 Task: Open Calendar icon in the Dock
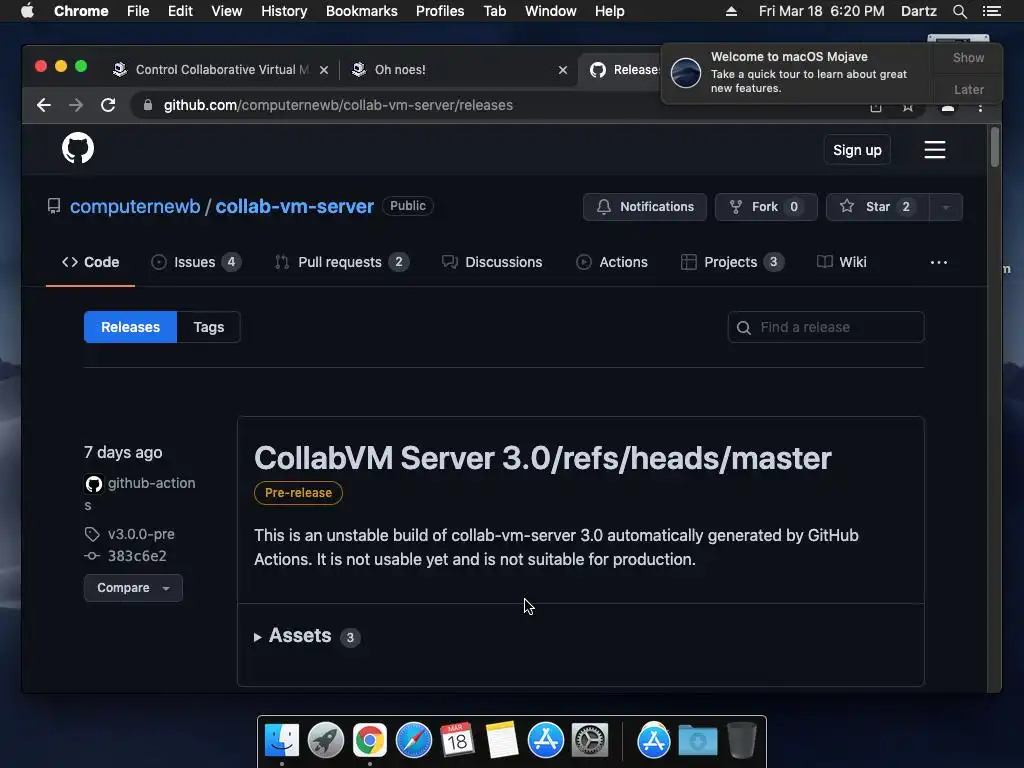click(457, 740)
